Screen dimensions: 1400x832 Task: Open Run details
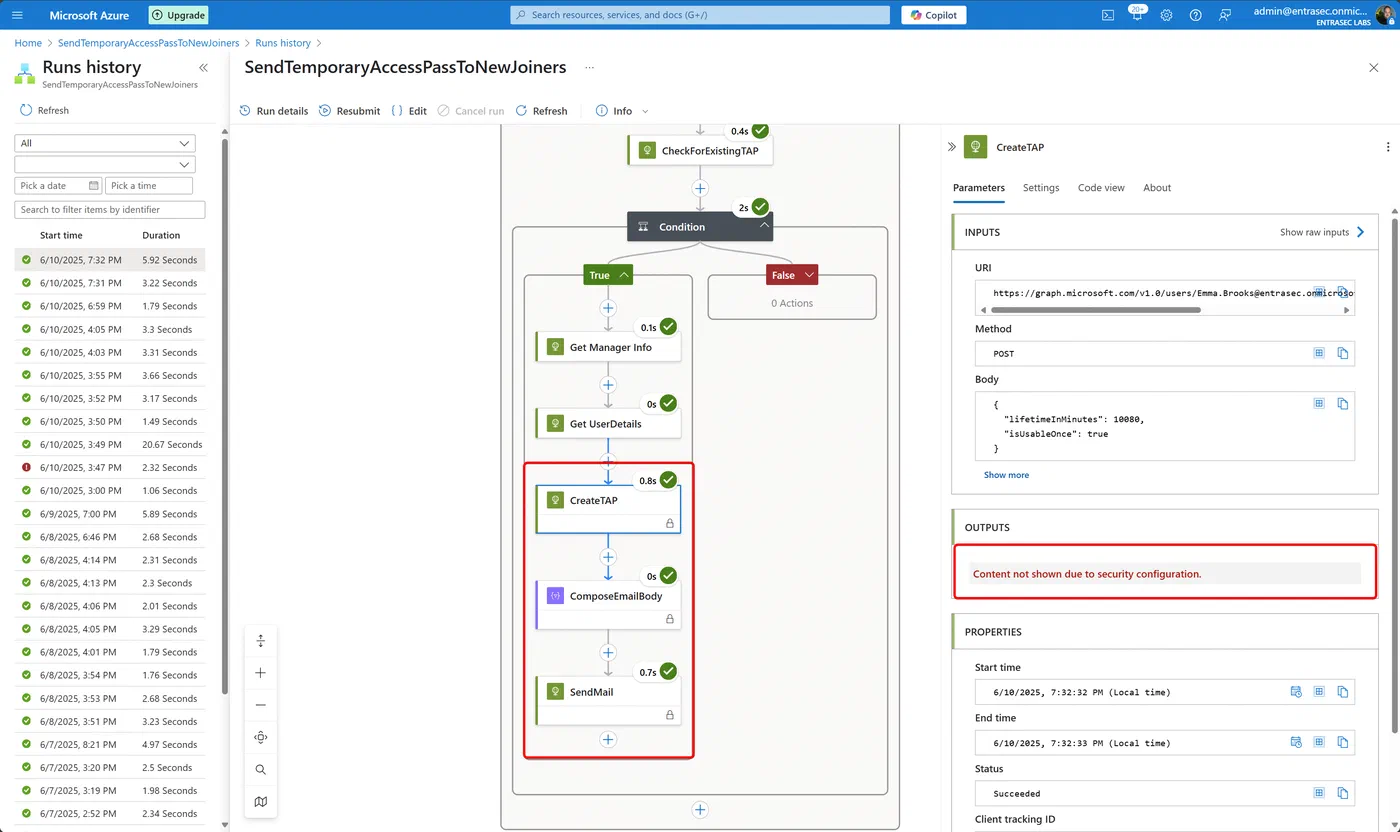[x=273, y=111]
